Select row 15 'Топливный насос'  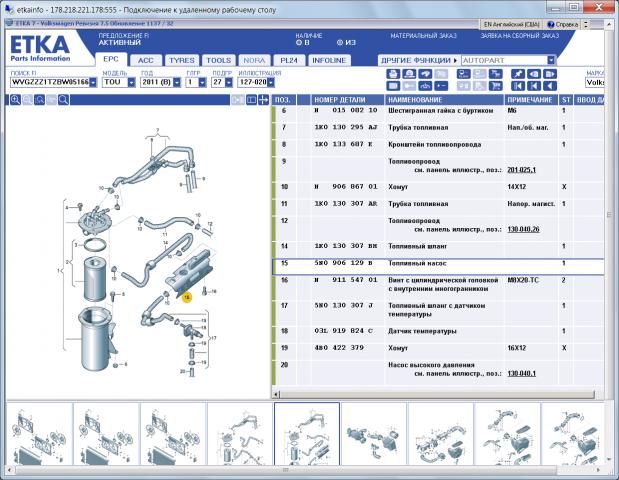[x=438, y=266]
